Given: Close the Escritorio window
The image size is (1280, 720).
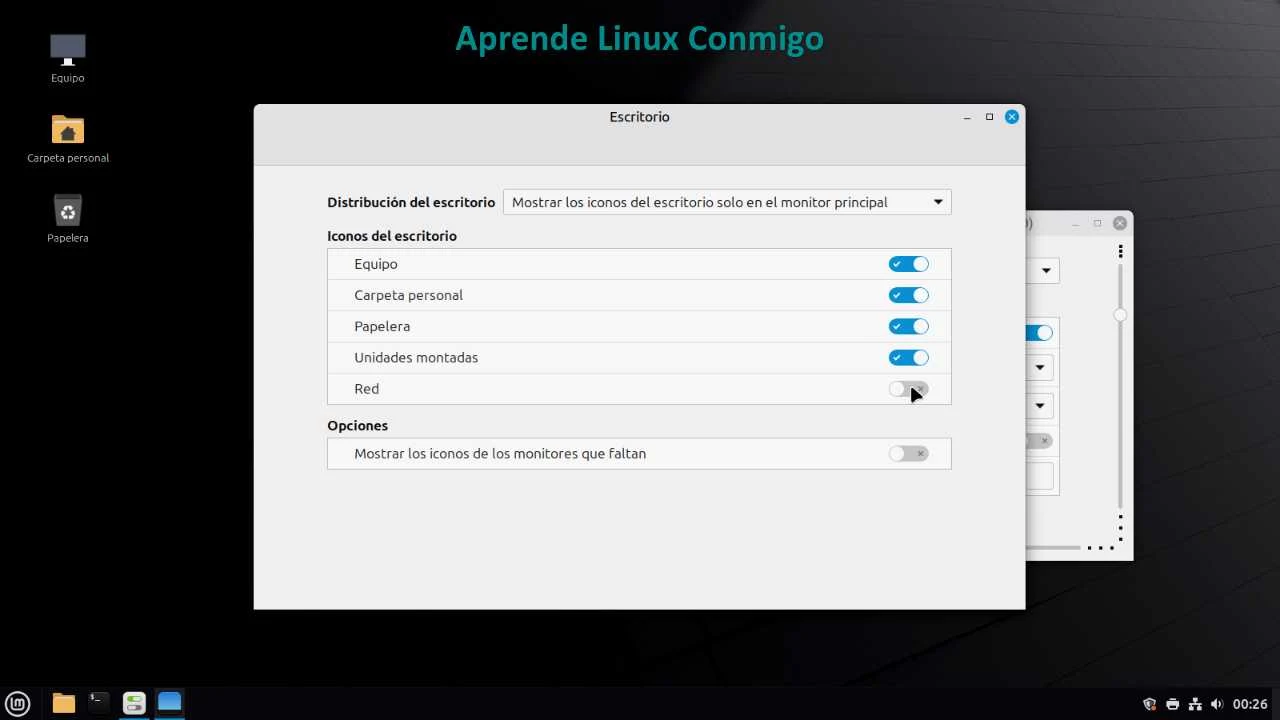Looking at the screenshot, I should click(x=1012, y=117).
